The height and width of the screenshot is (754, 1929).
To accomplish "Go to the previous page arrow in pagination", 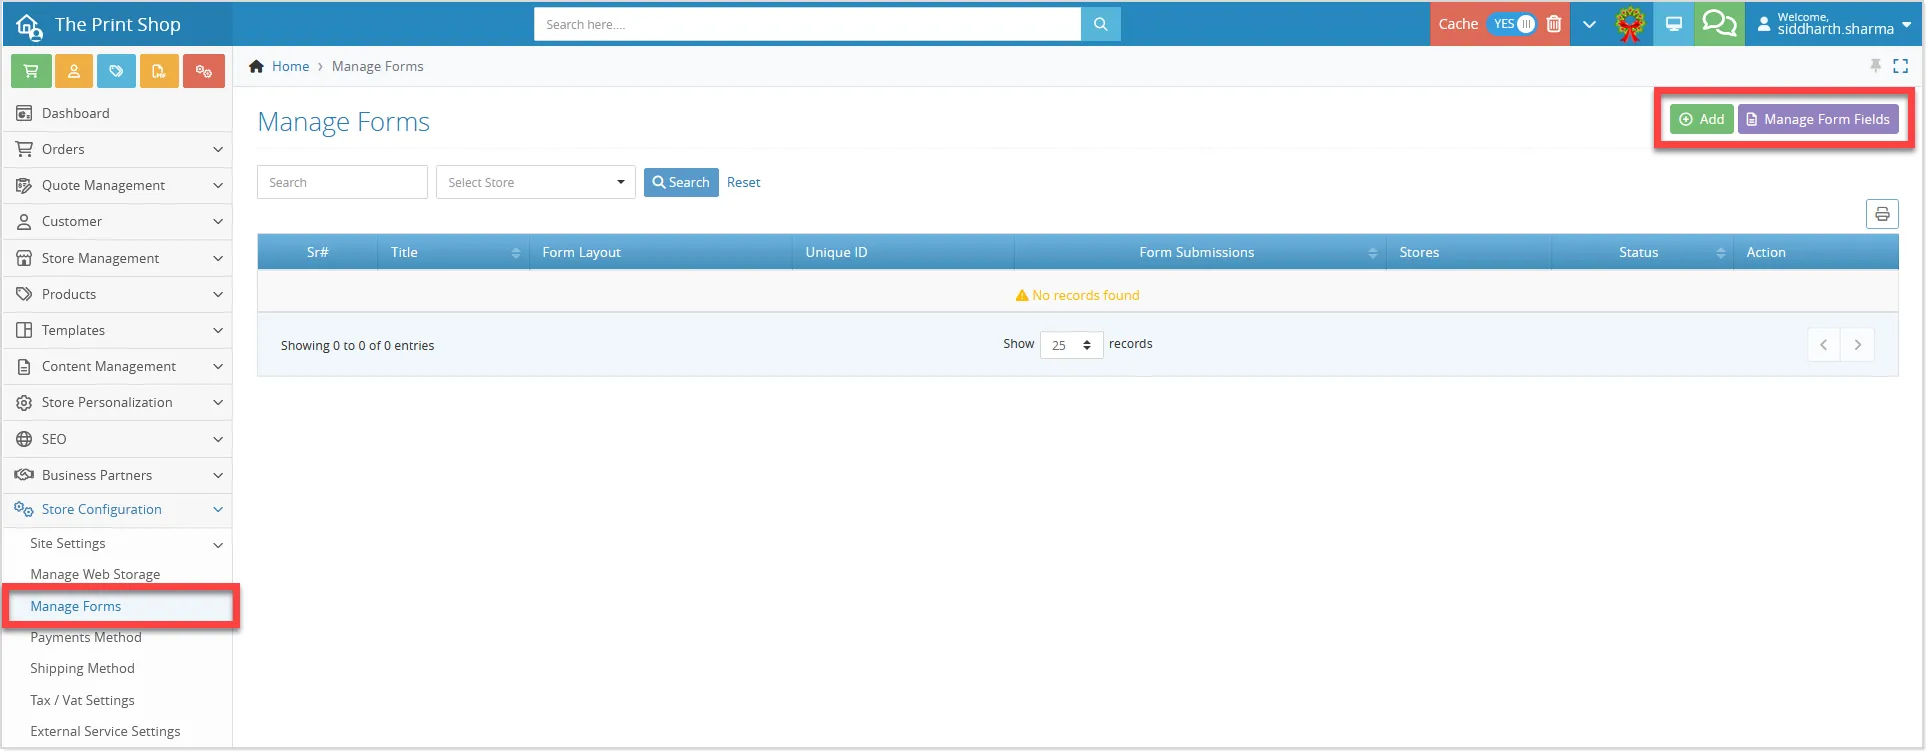I will point(1824,345).
